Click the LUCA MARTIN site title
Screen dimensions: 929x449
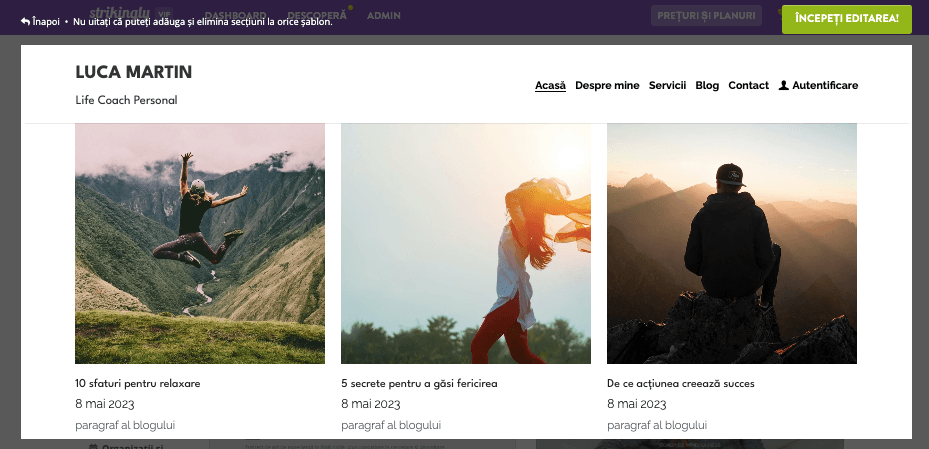134,72
